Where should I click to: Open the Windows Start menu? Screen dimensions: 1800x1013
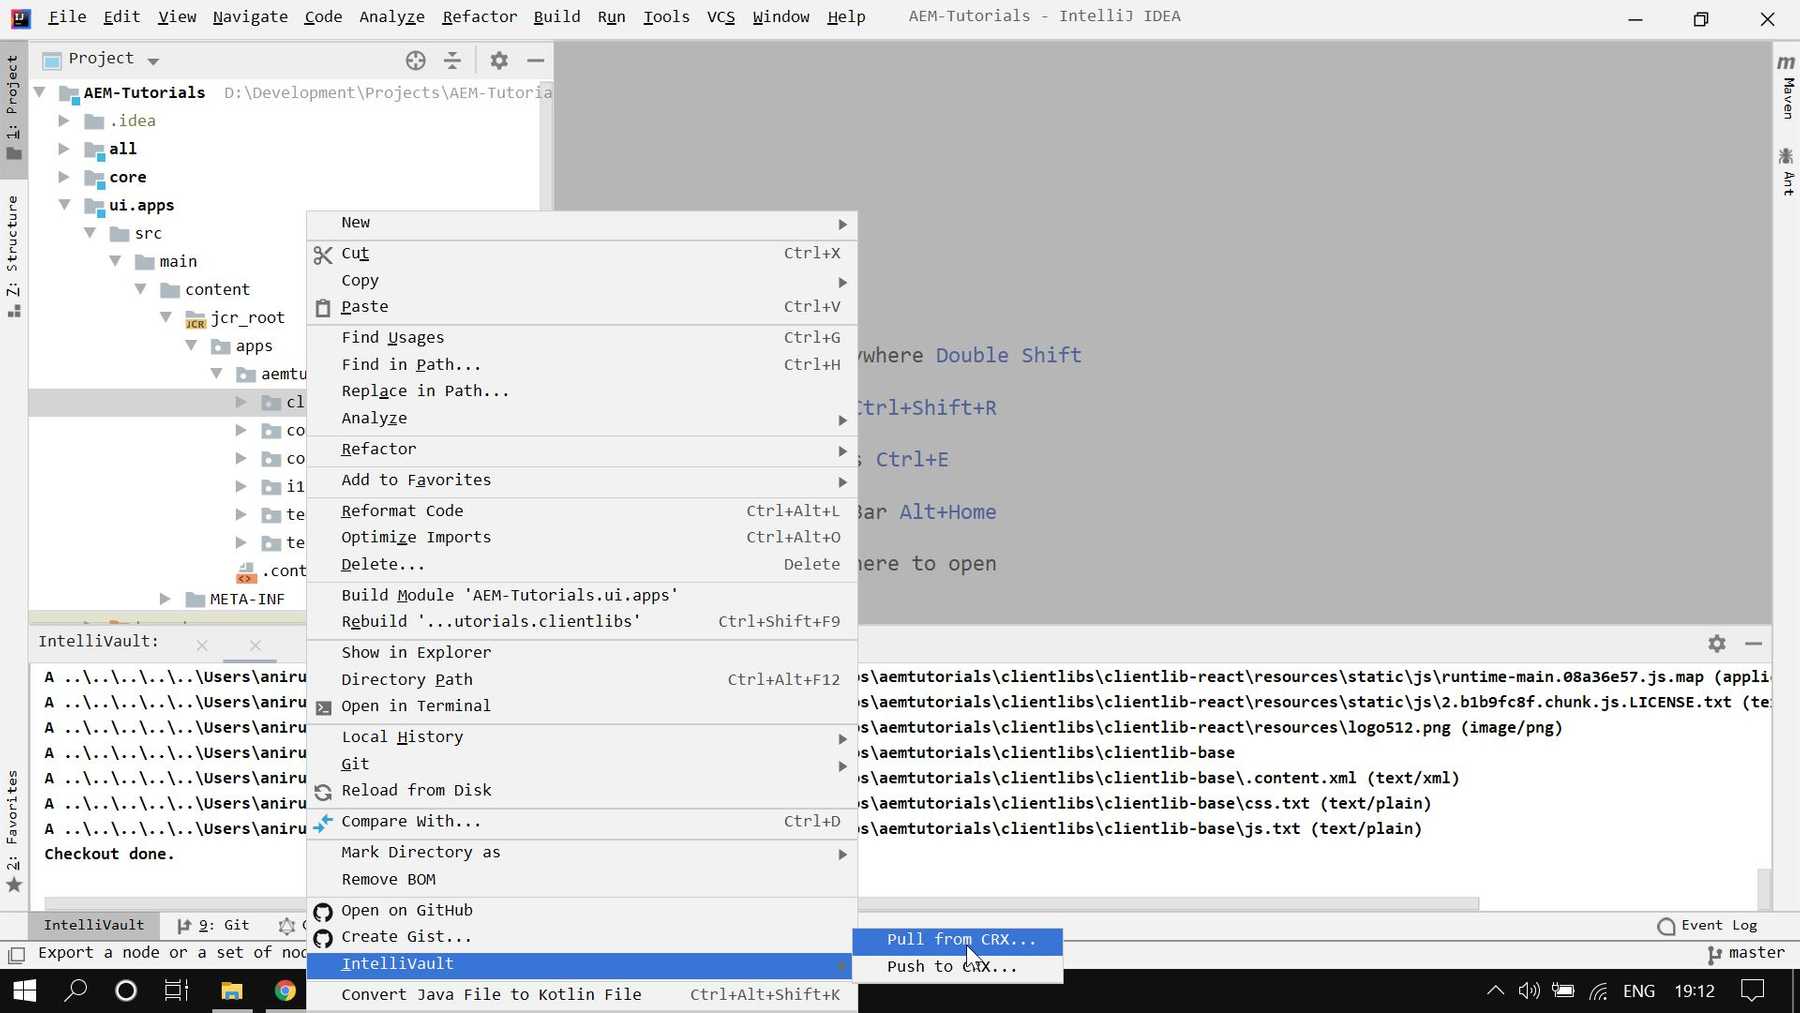tap(22, 990)
